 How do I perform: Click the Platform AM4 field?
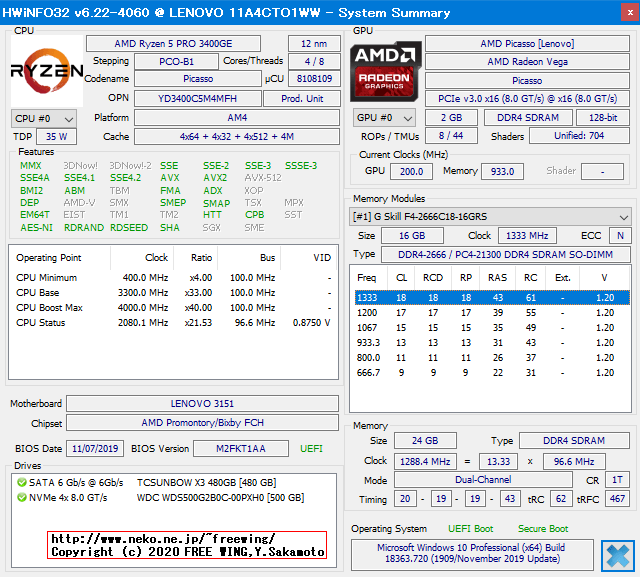237,118
